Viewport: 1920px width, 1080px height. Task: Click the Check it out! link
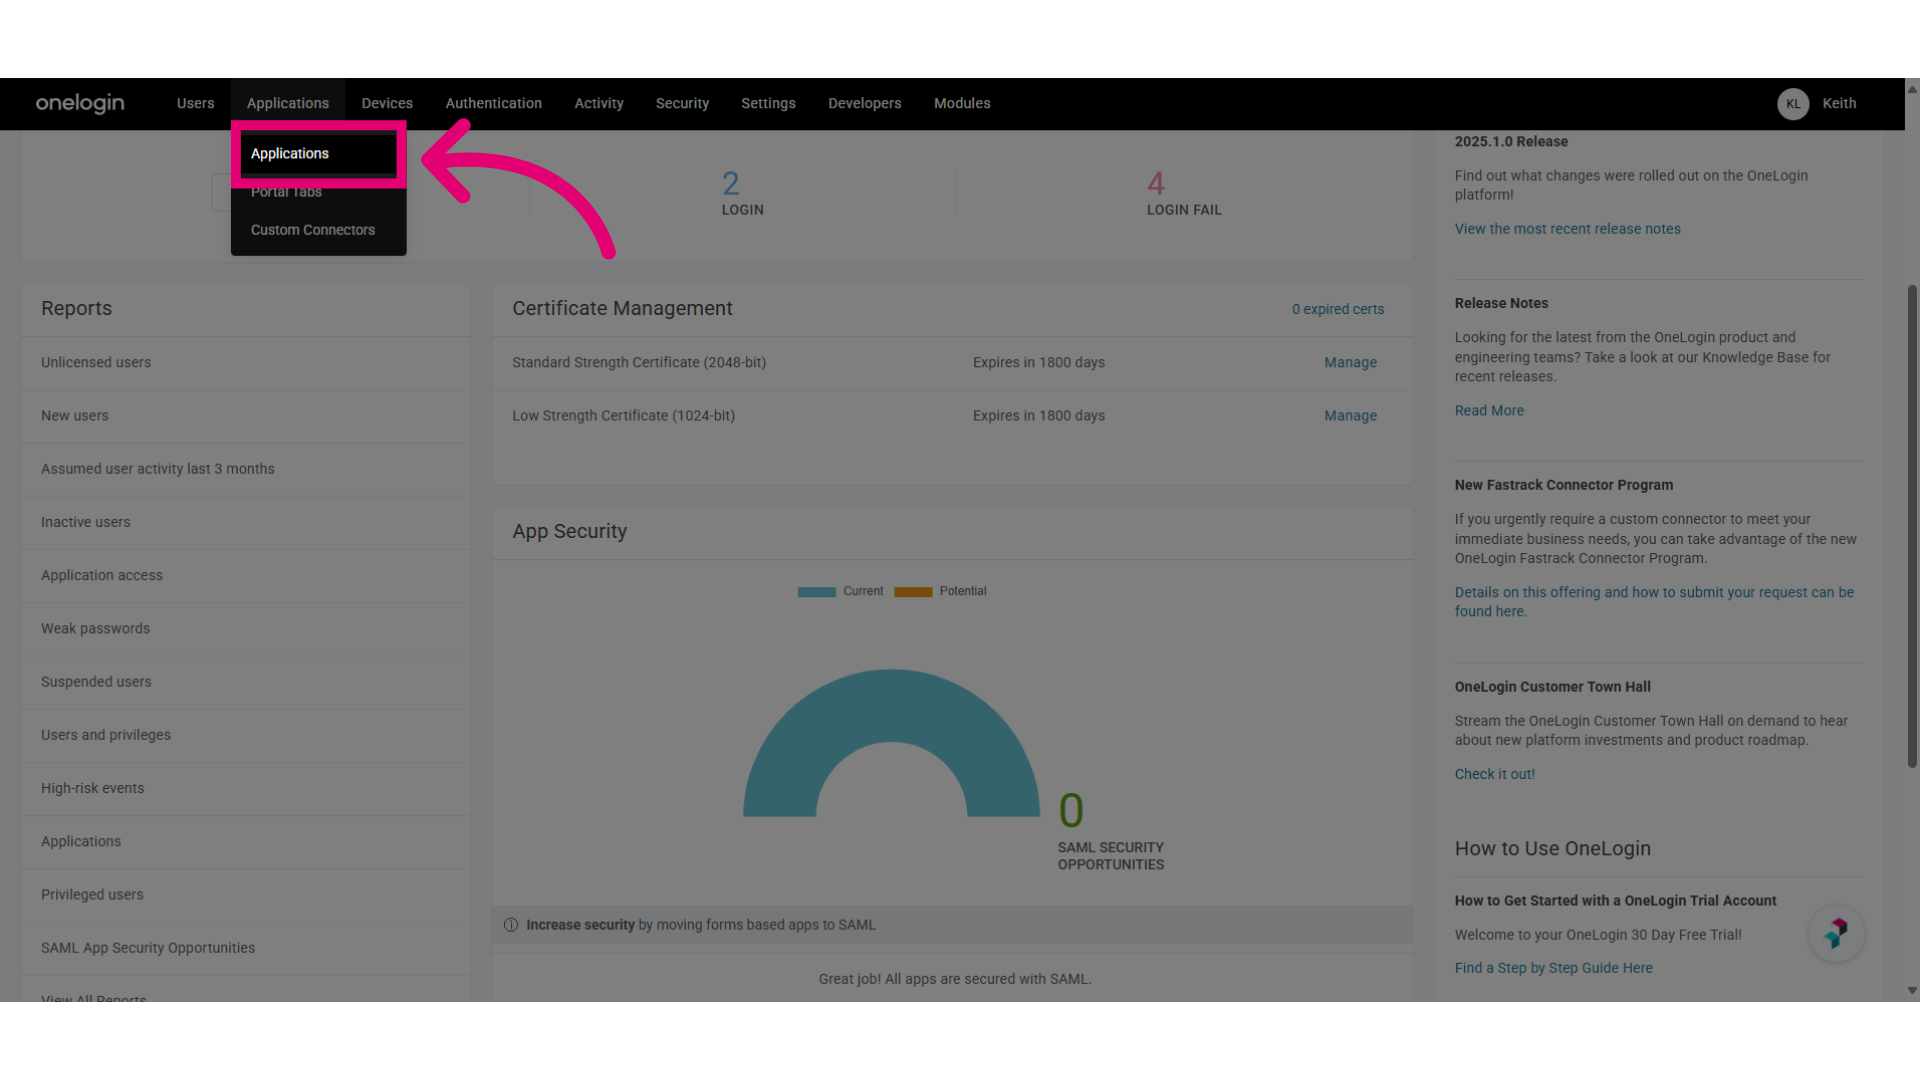(1494, 774)
